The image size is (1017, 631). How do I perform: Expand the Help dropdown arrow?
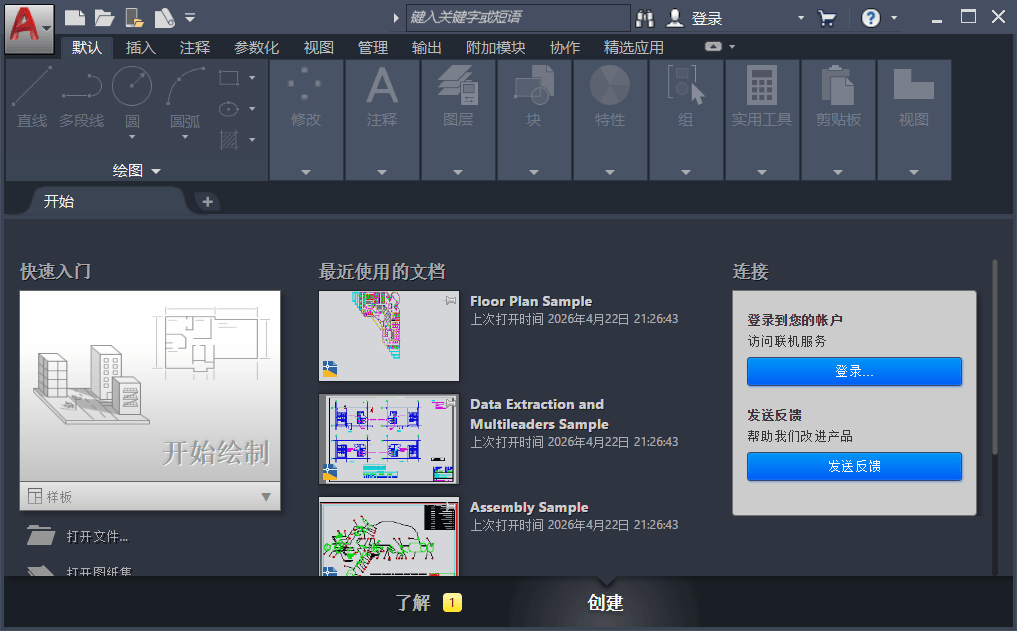click(894, 18)
